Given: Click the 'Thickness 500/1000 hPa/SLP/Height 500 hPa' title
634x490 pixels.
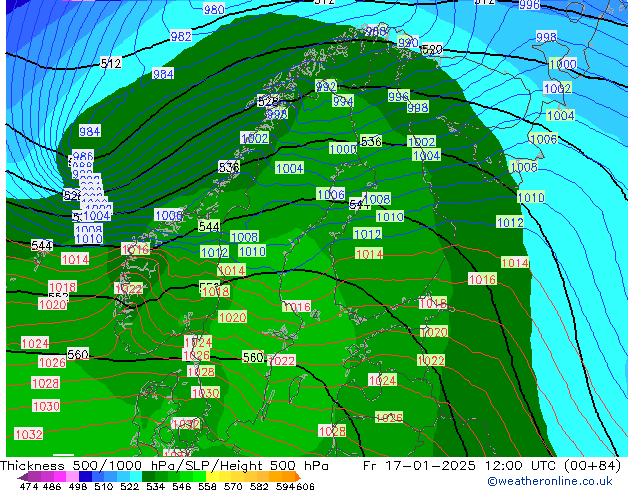Looking at the screenshot, I should (x=164, y=466).
